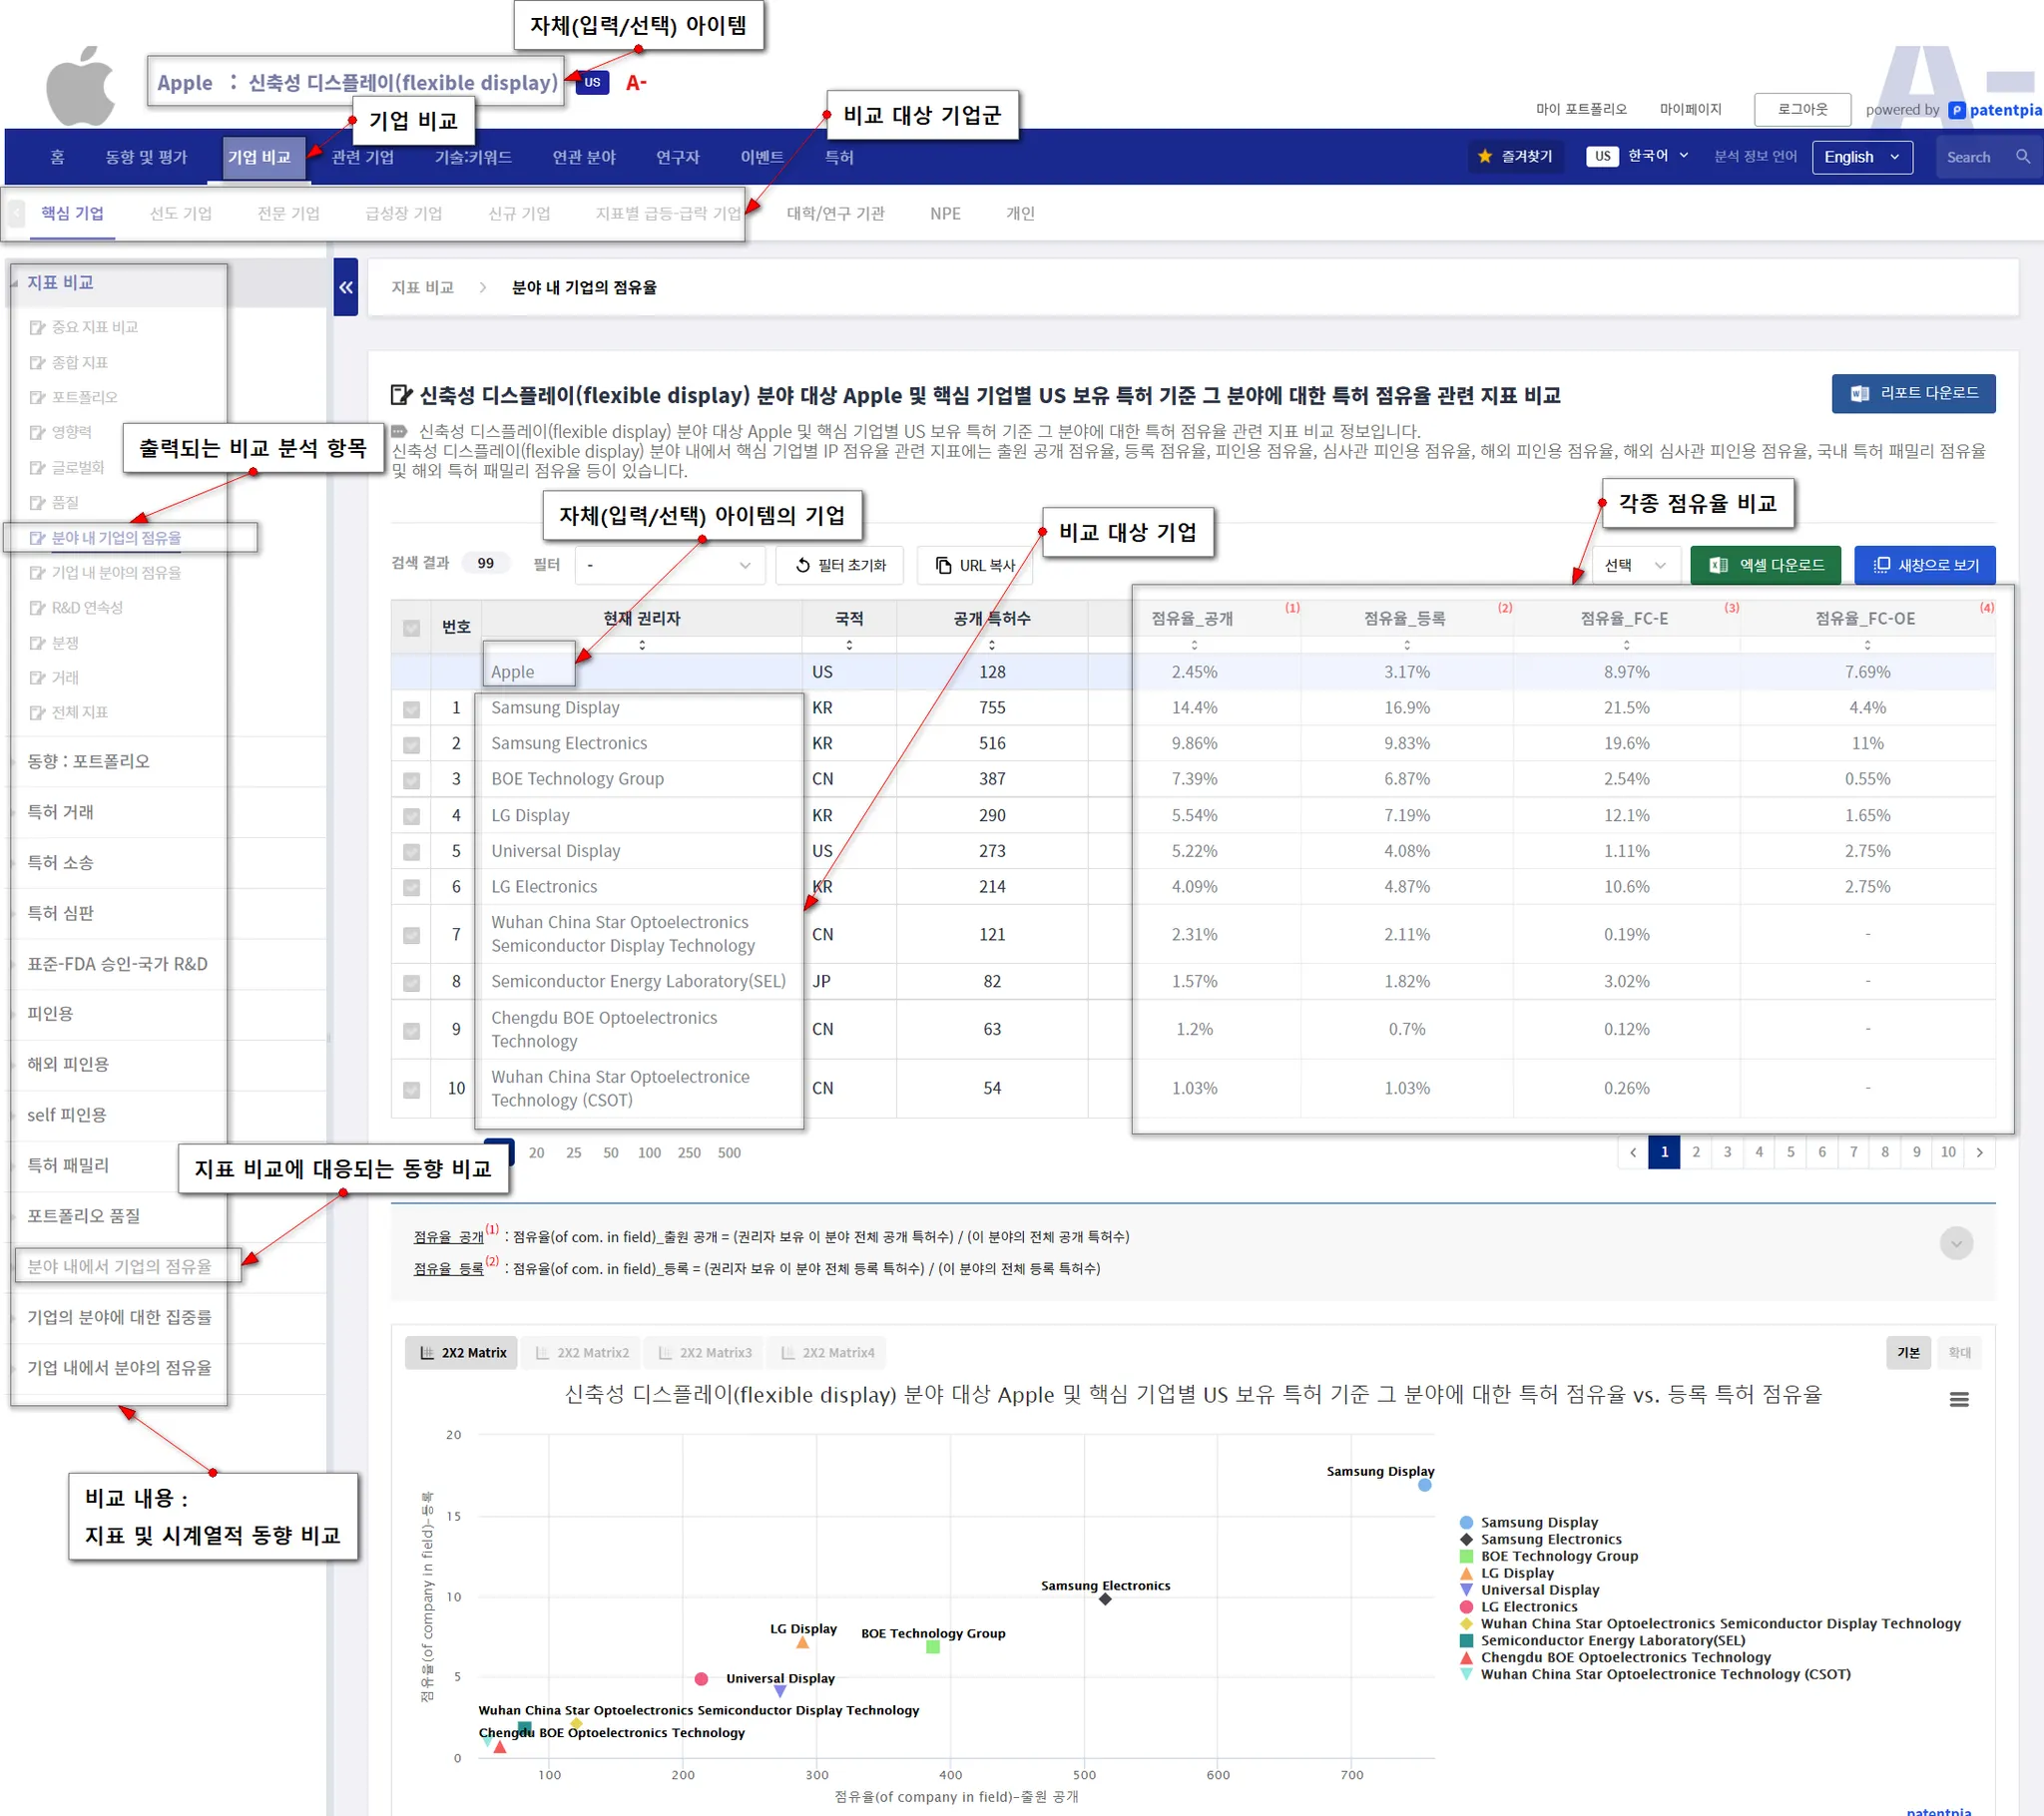Open the 연관 분야 menu item
This screenshot has height=1816, width=2044.
pos(583,157)
